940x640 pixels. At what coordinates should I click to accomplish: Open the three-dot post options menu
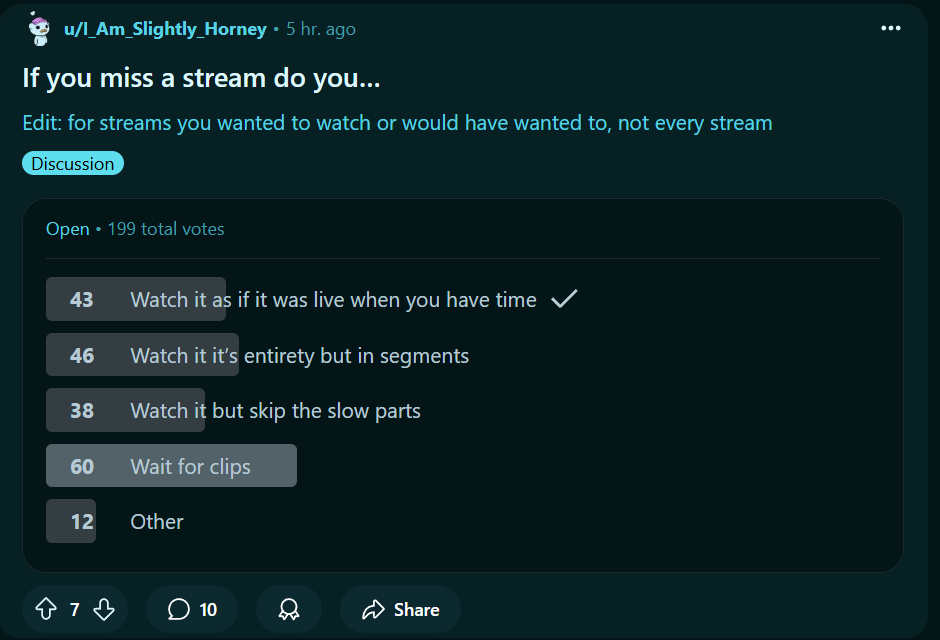click(891, 28)
